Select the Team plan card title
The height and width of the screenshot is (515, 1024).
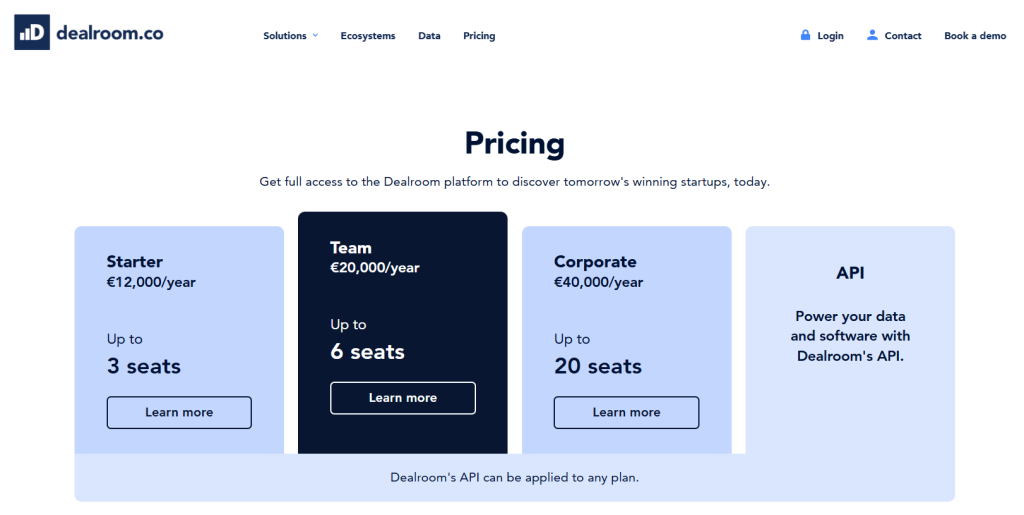(351, 248)
